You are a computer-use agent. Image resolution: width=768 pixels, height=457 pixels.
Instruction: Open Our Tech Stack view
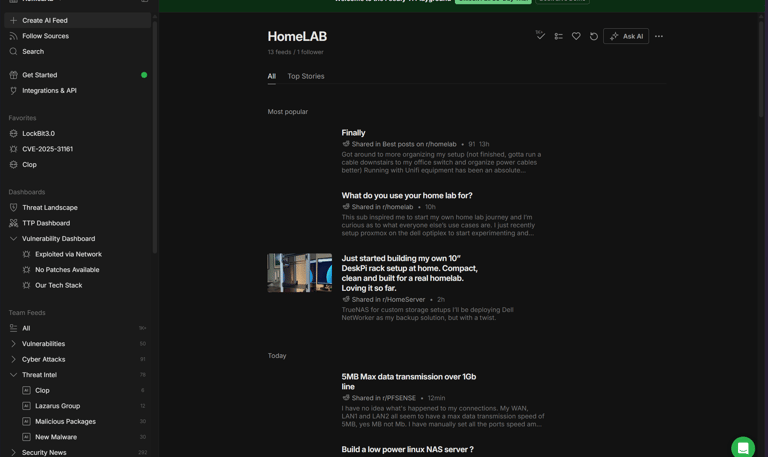tap(58, 286)
